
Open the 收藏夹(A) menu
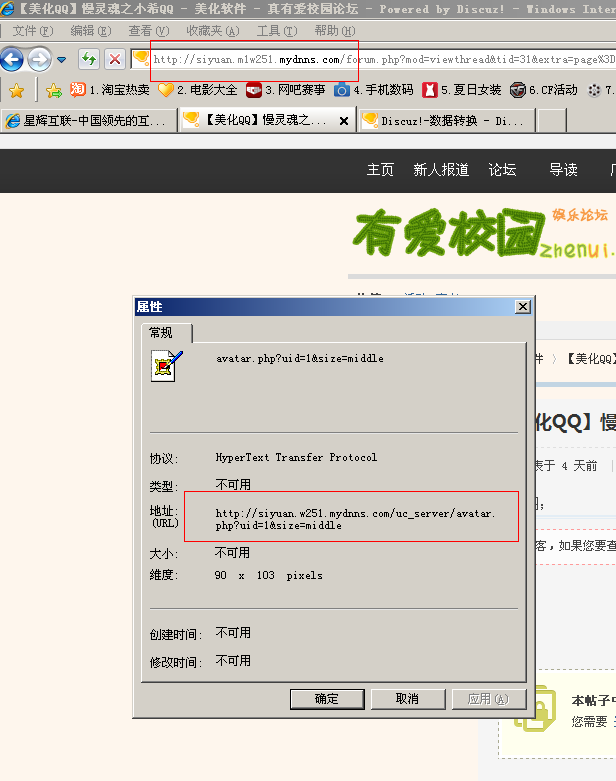[213, 31]
